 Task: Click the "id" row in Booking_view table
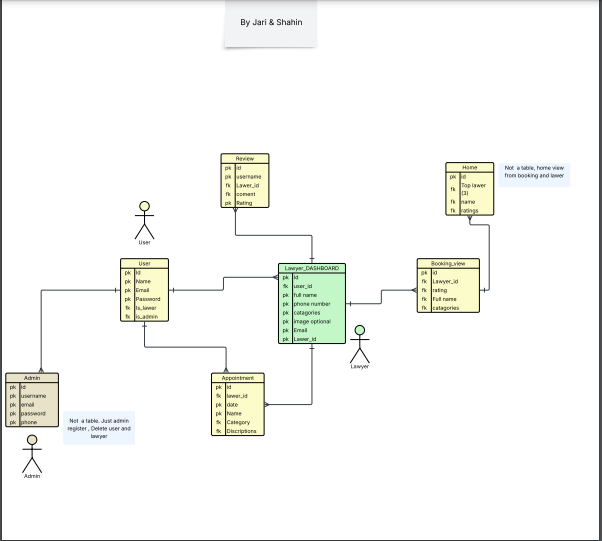click(448, 273)
